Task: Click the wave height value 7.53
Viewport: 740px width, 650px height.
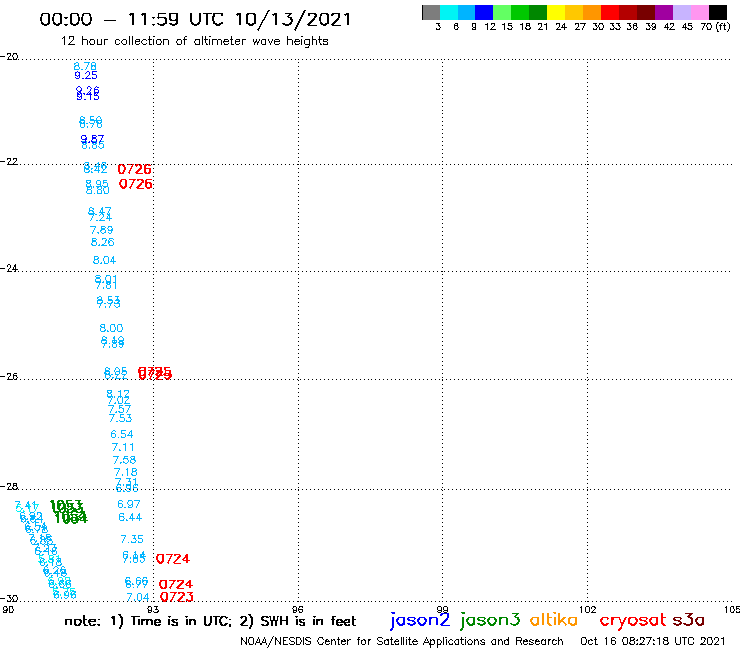Action: [120, 418]
